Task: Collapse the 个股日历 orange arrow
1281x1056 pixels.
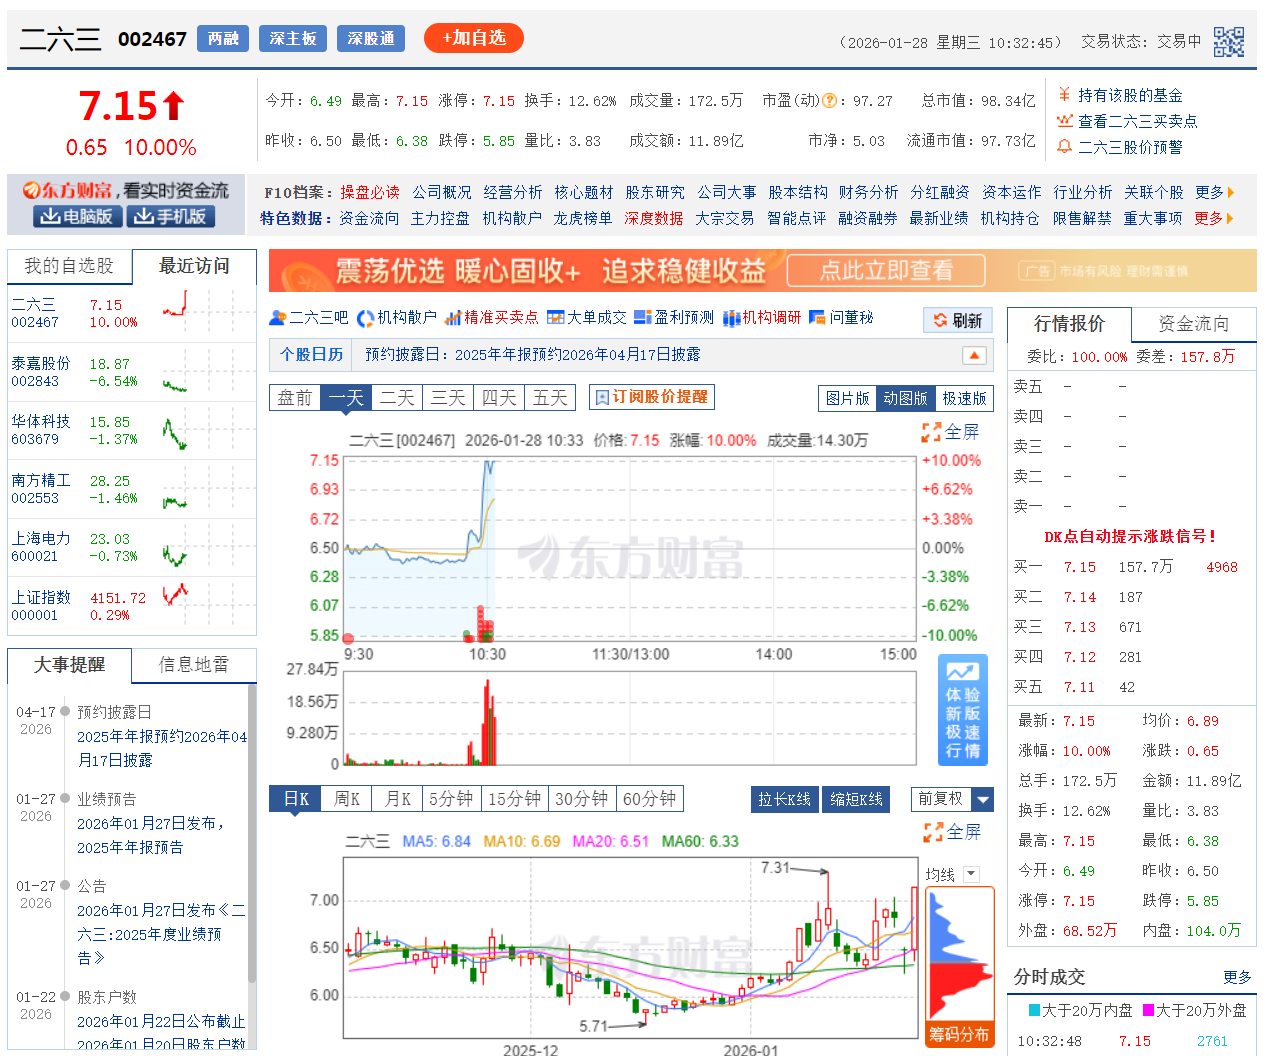Action: (x=974, y=355)
